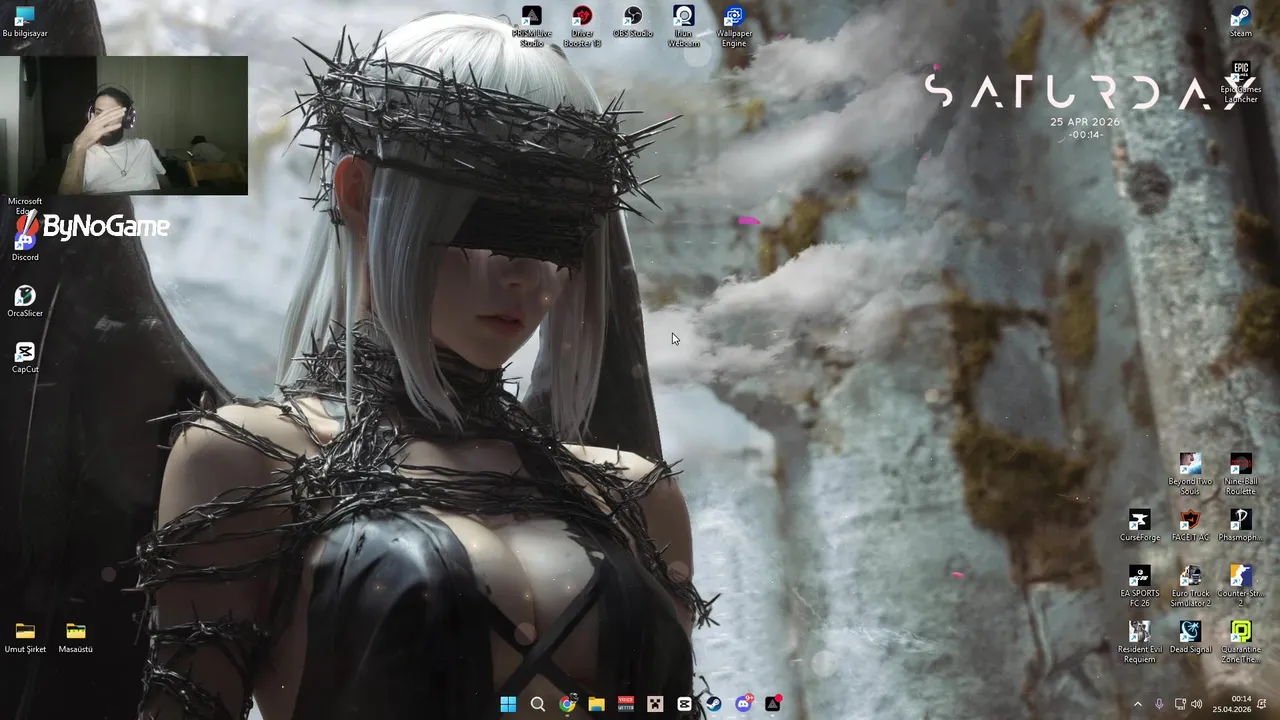Open CapCut from the taskbar
The width and height of the screenshot is (1280, 720).
point(684,704)
